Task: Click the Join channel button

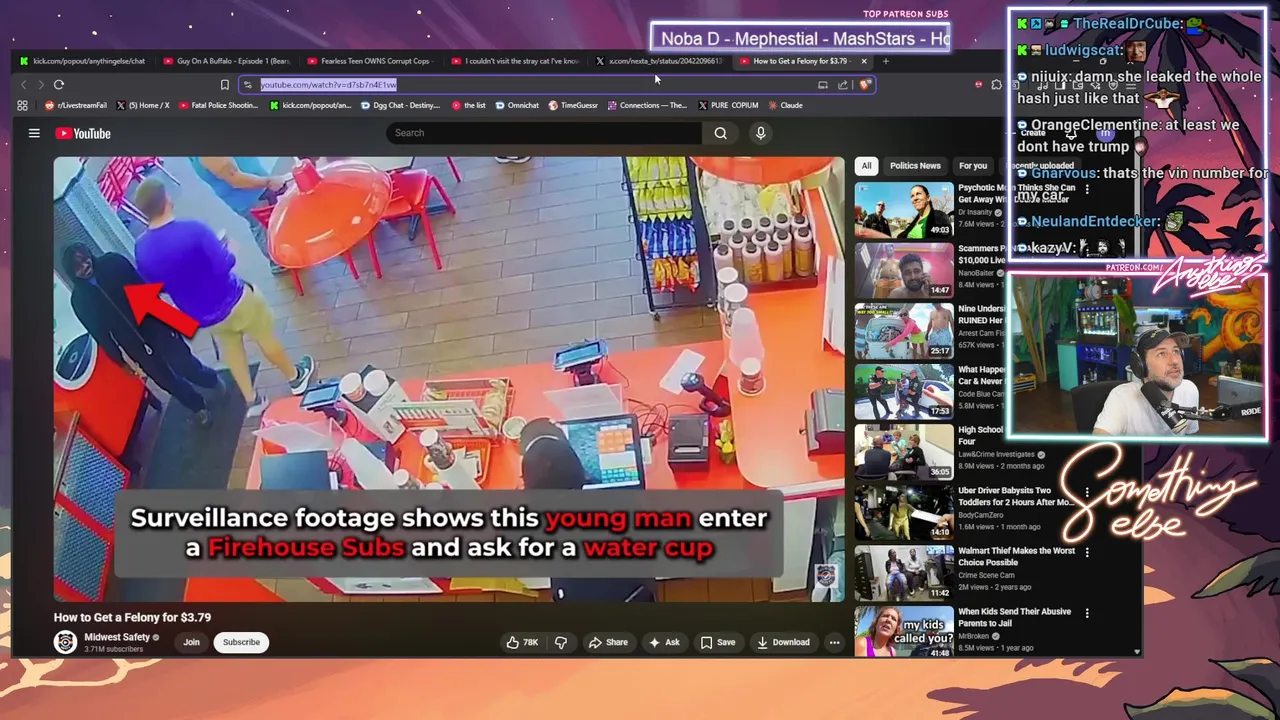Action: [191, 642]
